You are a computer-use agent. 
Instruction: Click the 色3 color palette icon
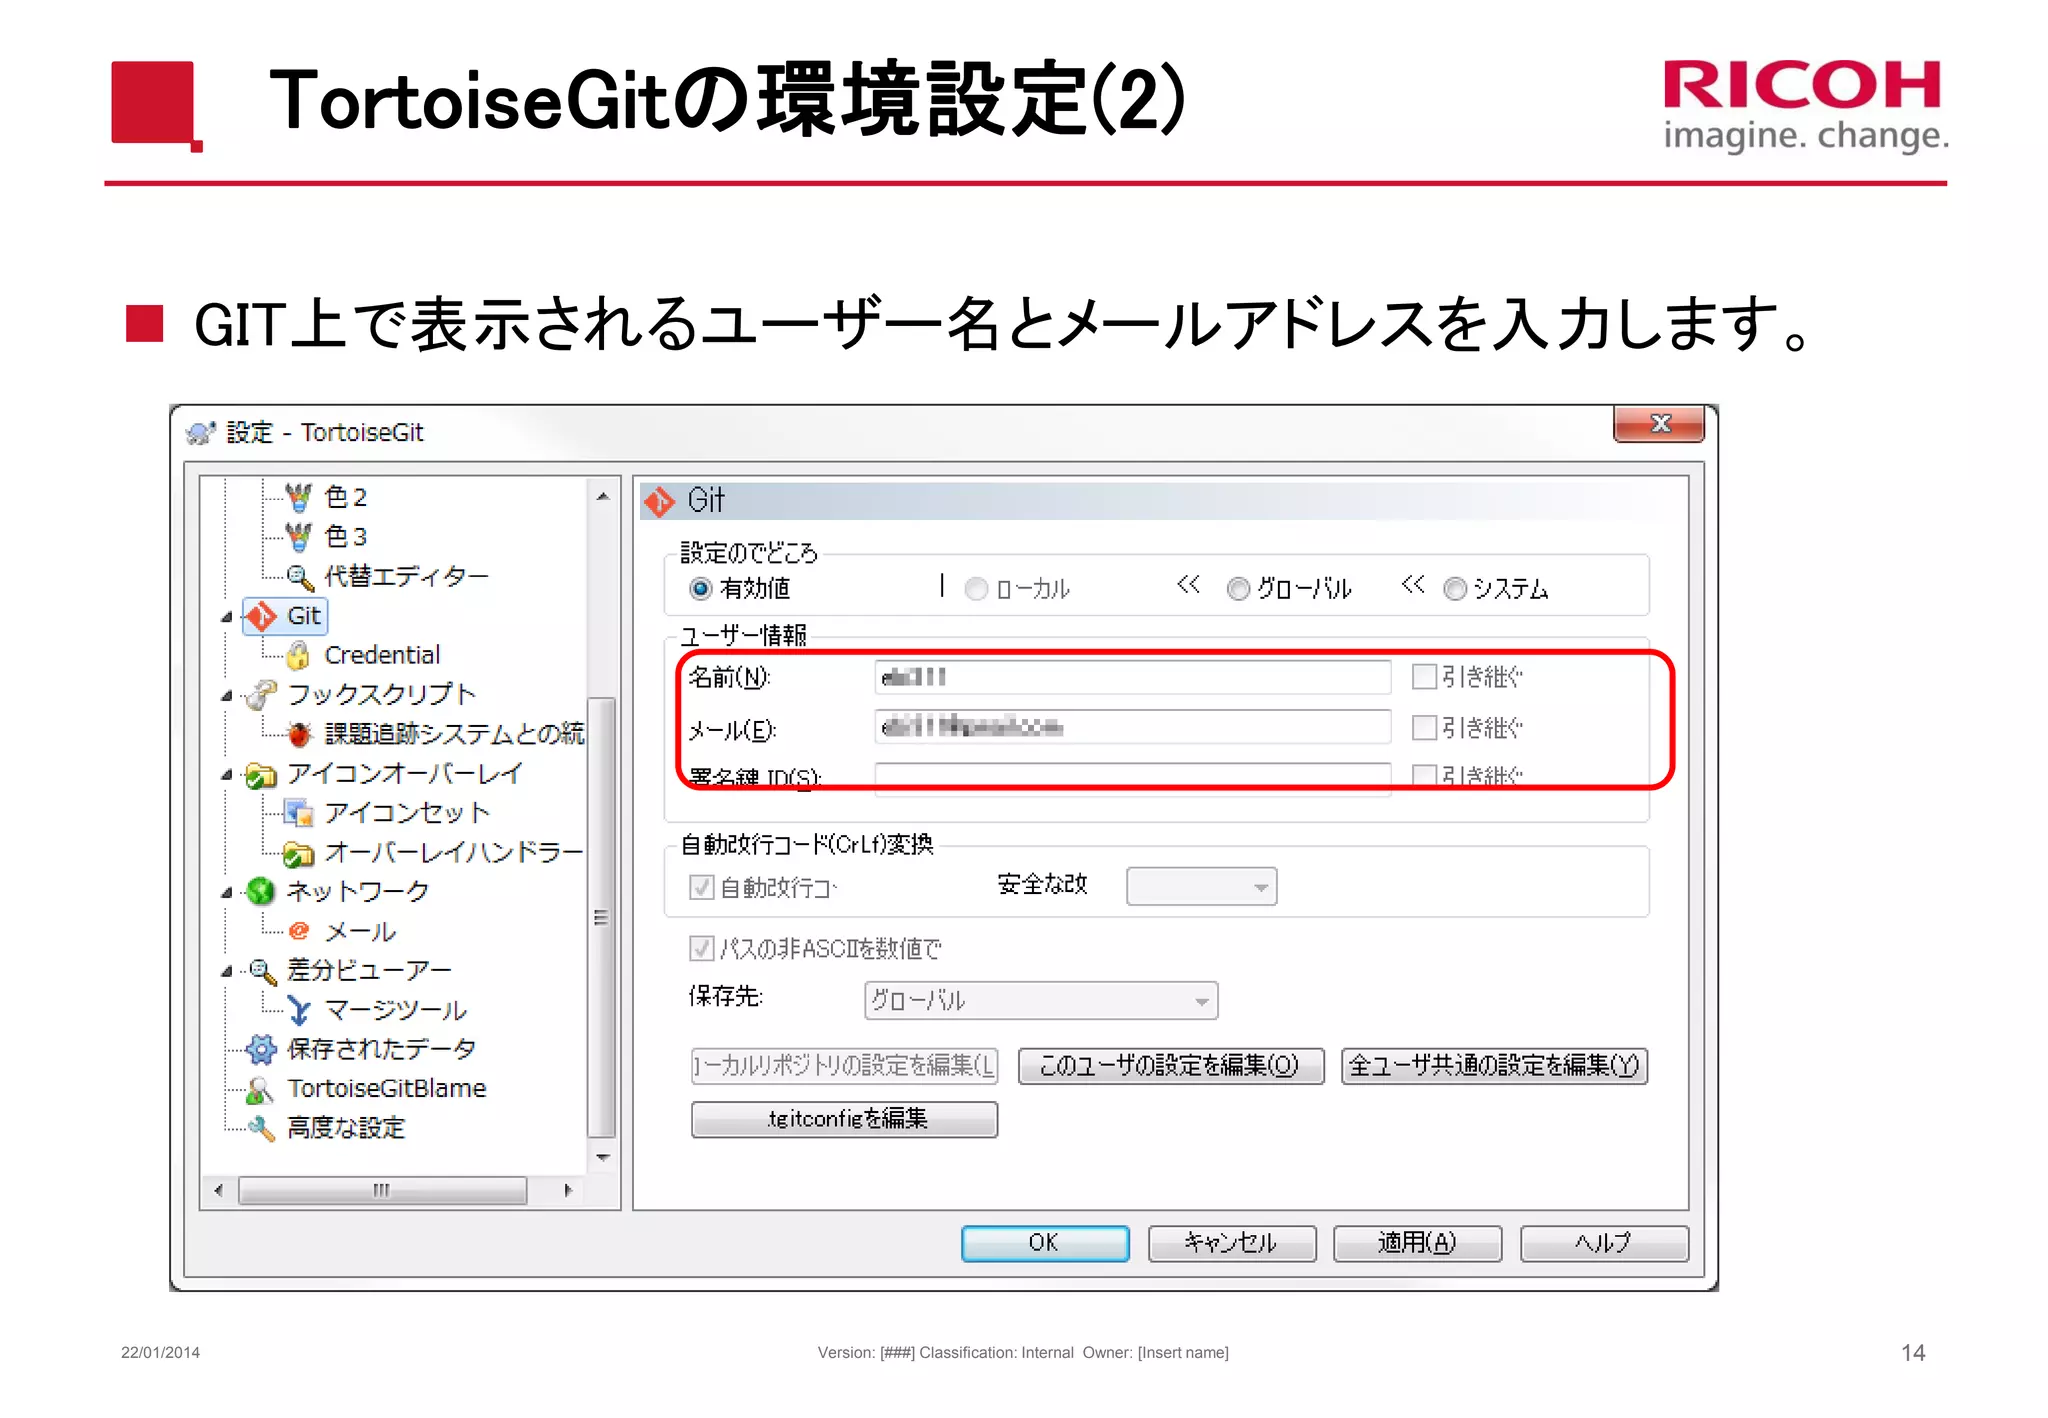298,537
